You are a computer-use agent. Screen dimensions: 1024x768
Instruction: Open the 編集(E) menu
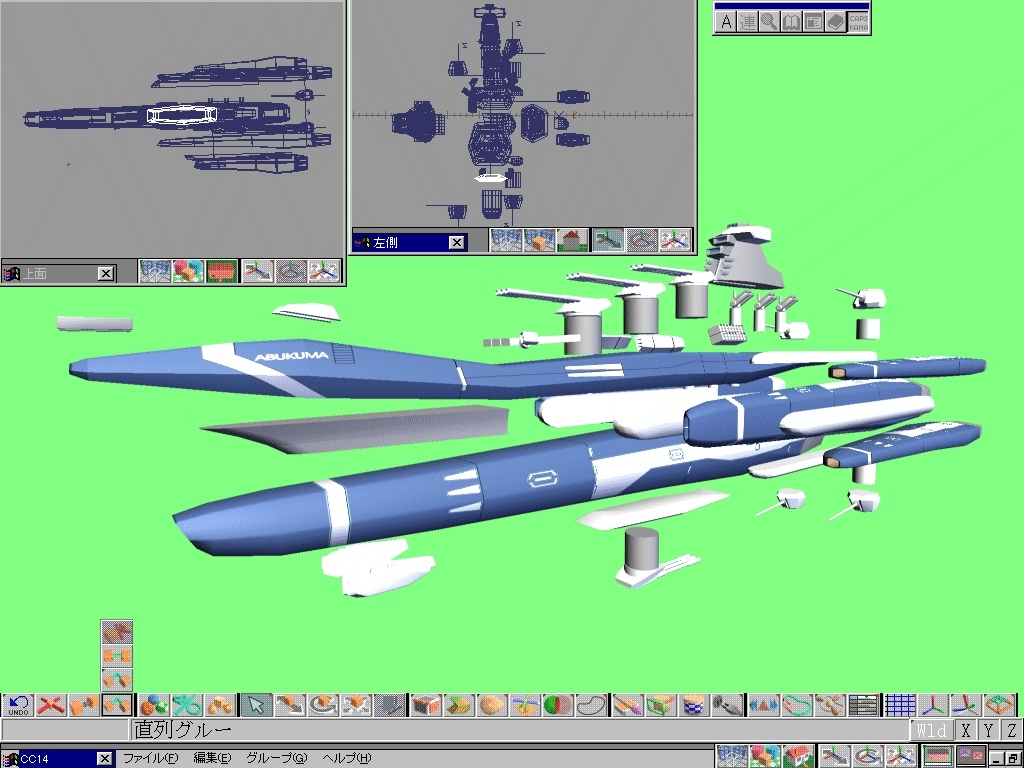point(212,758)
